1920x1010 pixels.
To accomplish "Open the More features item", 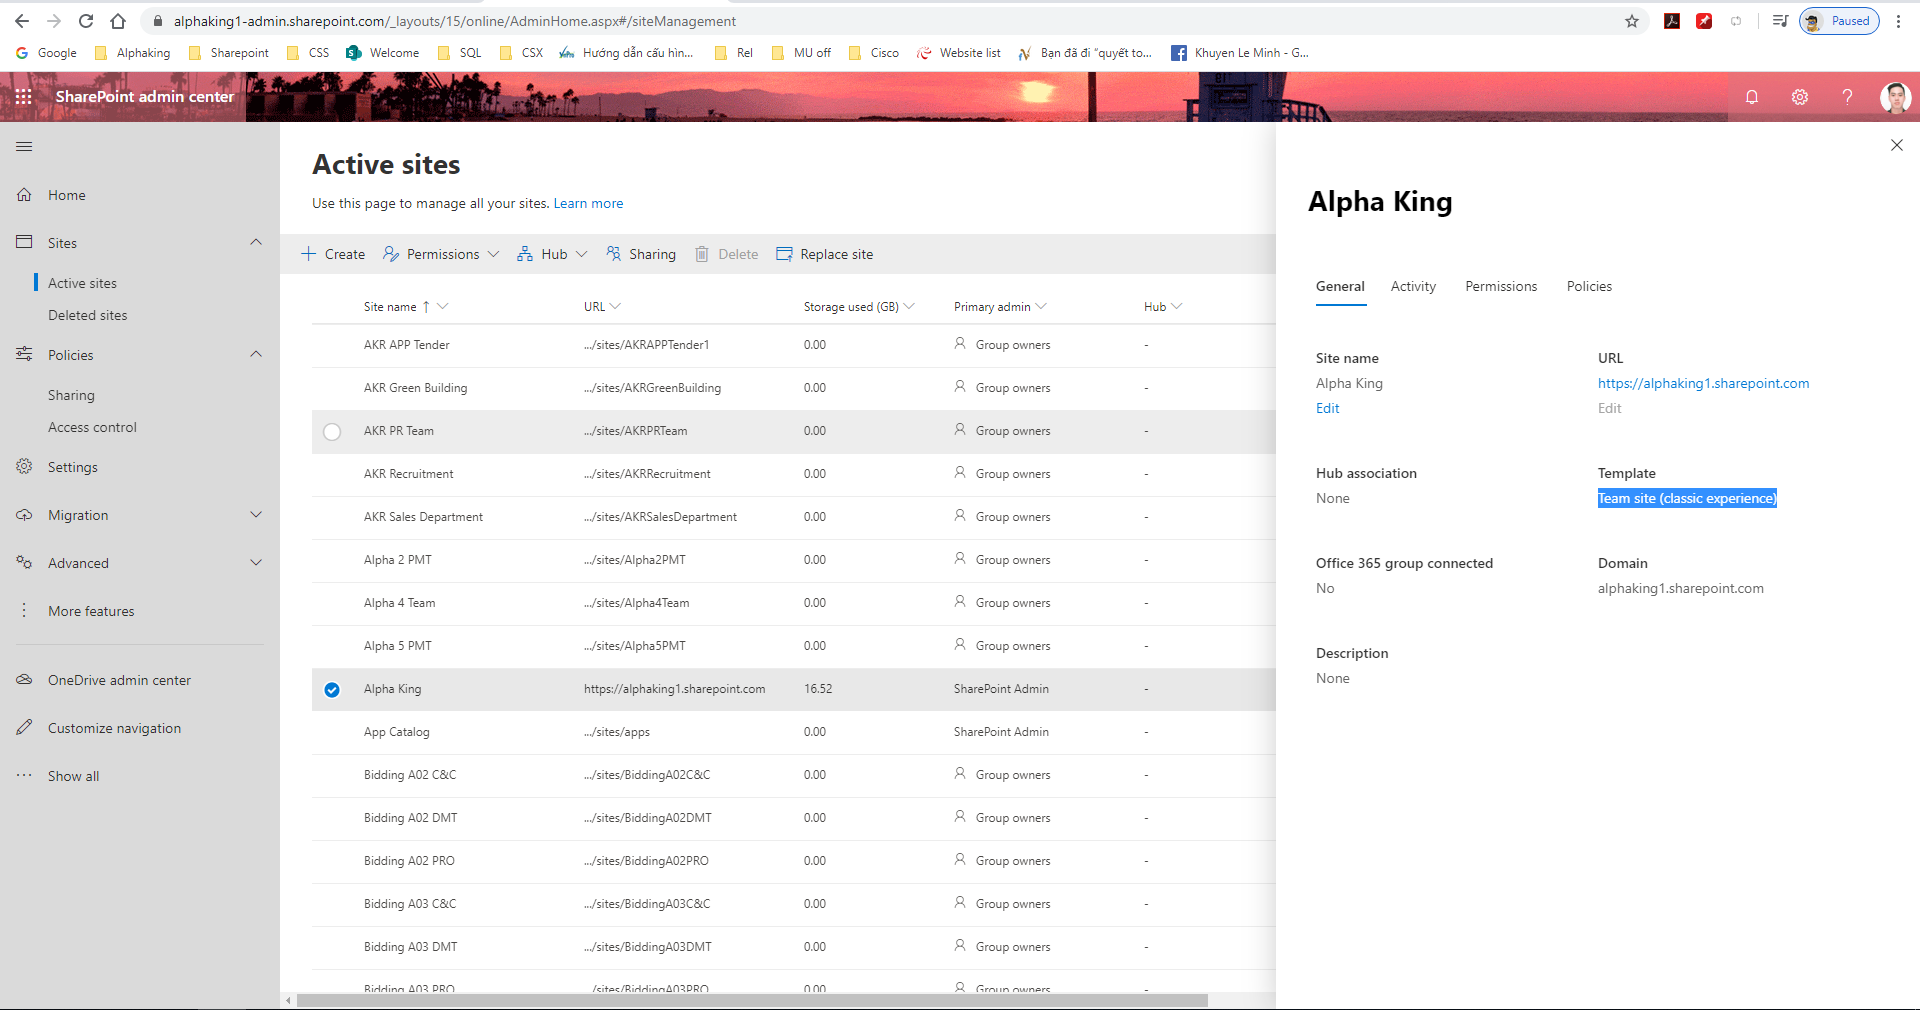I will pos(91,611).
